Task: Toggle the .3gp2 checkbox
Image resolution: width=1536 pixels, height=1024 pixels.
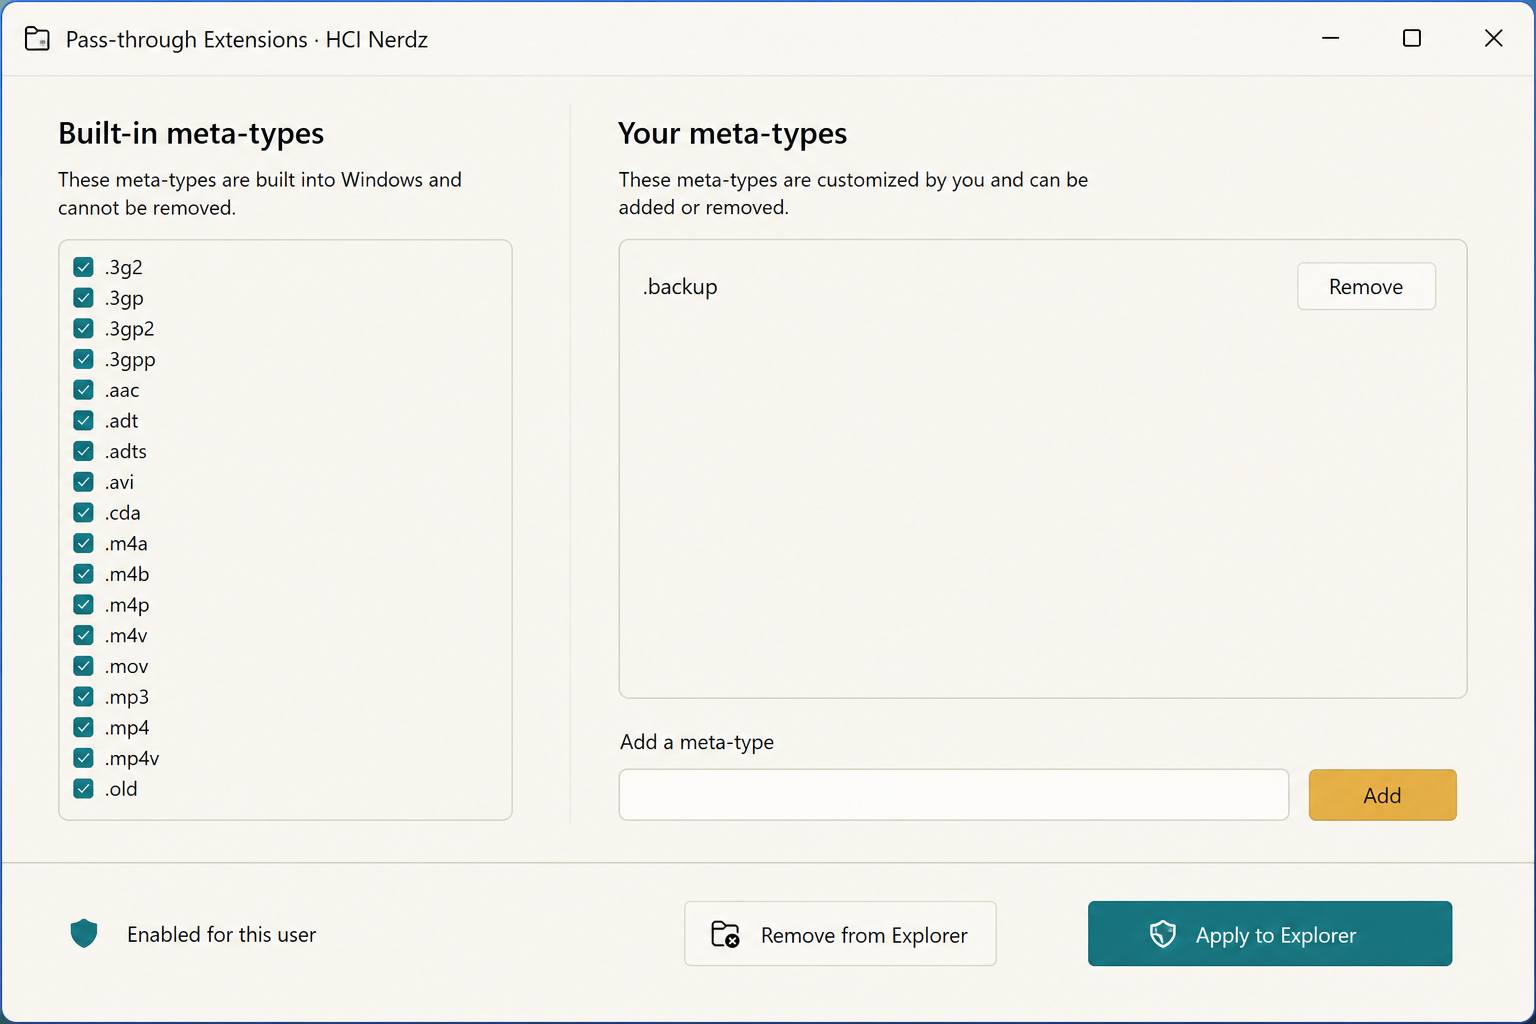Action: click(x=84, y=328)
